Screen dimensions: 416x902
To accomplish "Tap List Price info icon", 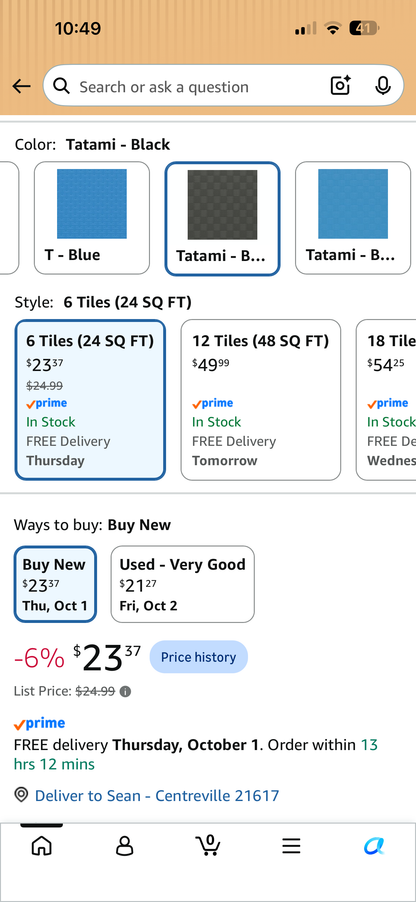I will pyautogui.click(x=125, y=691).
